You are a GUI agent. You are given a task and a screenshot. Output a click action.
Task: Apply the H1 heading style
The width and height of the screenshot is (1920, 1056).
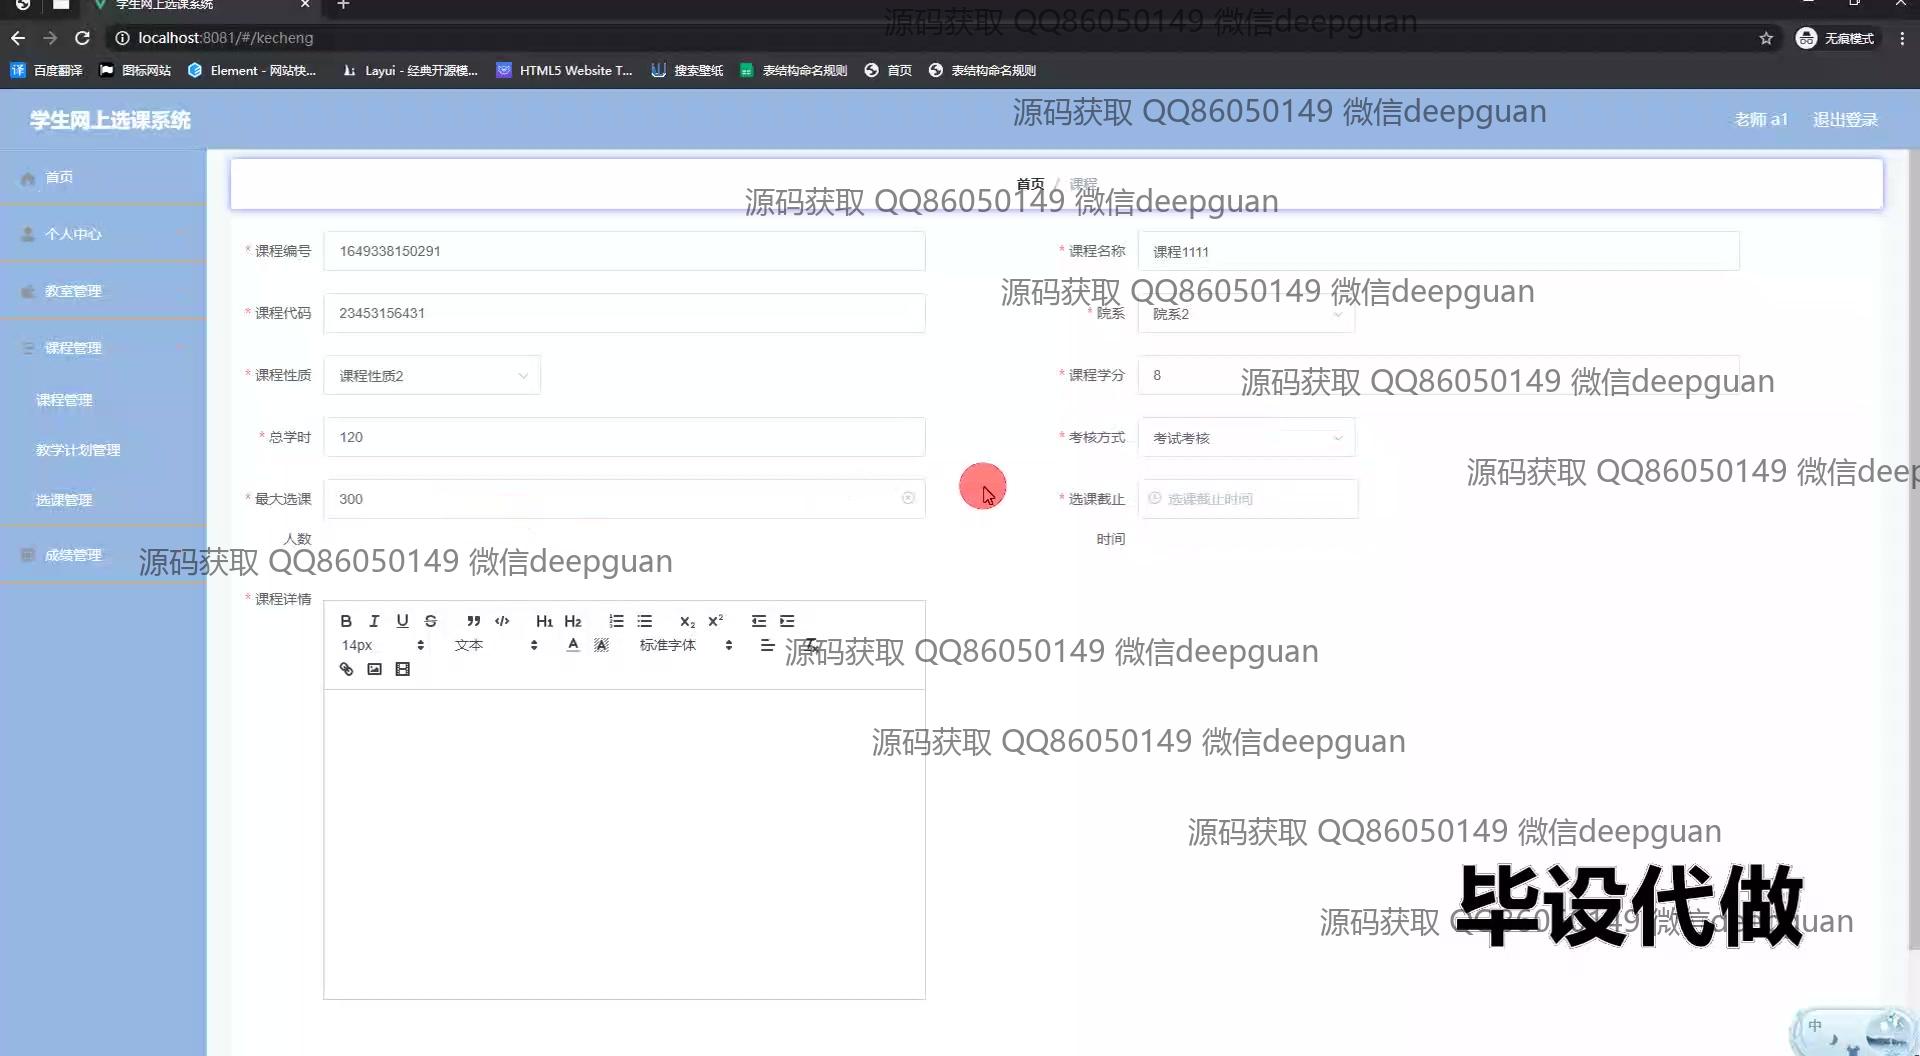[544, 621]
